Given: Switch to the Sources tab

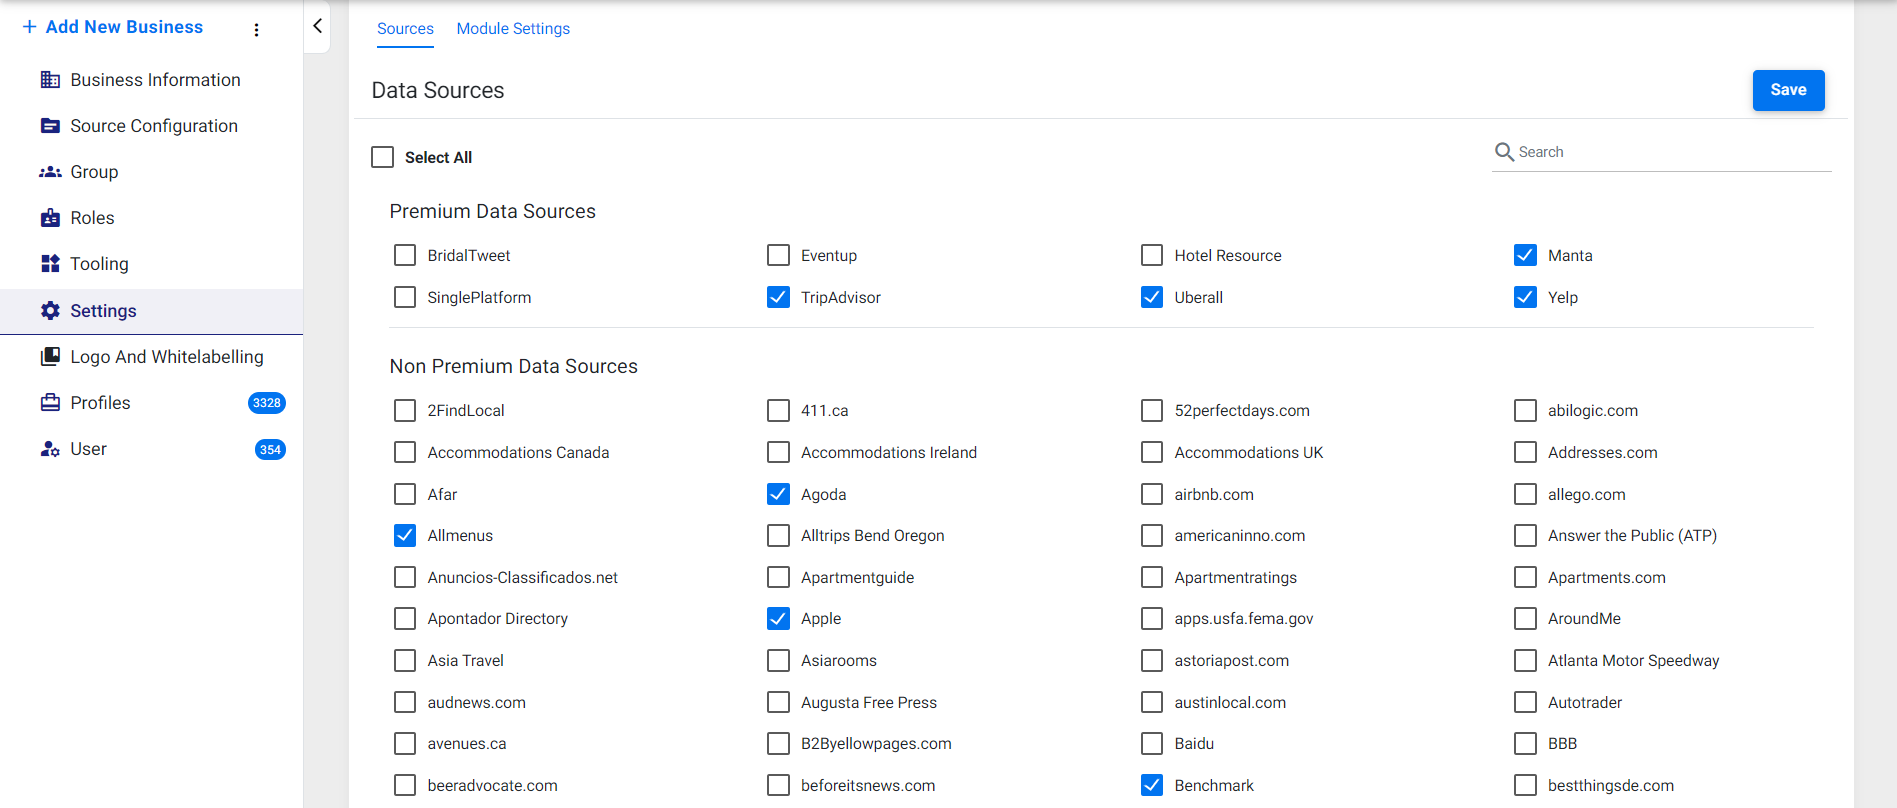Looking at the screenshot, I should coord(405,29).
